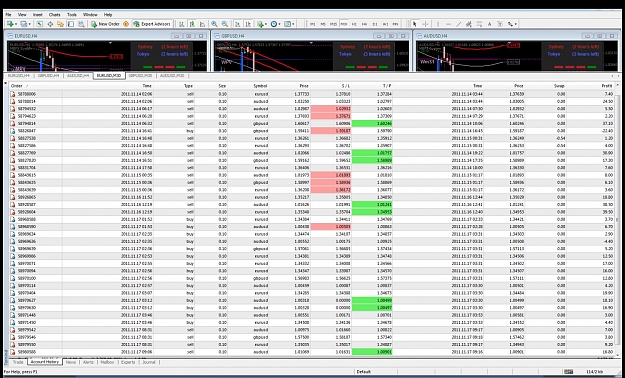625x378 pixels.
Task: Select the Text tool A icon
Action: coord(490,24)
